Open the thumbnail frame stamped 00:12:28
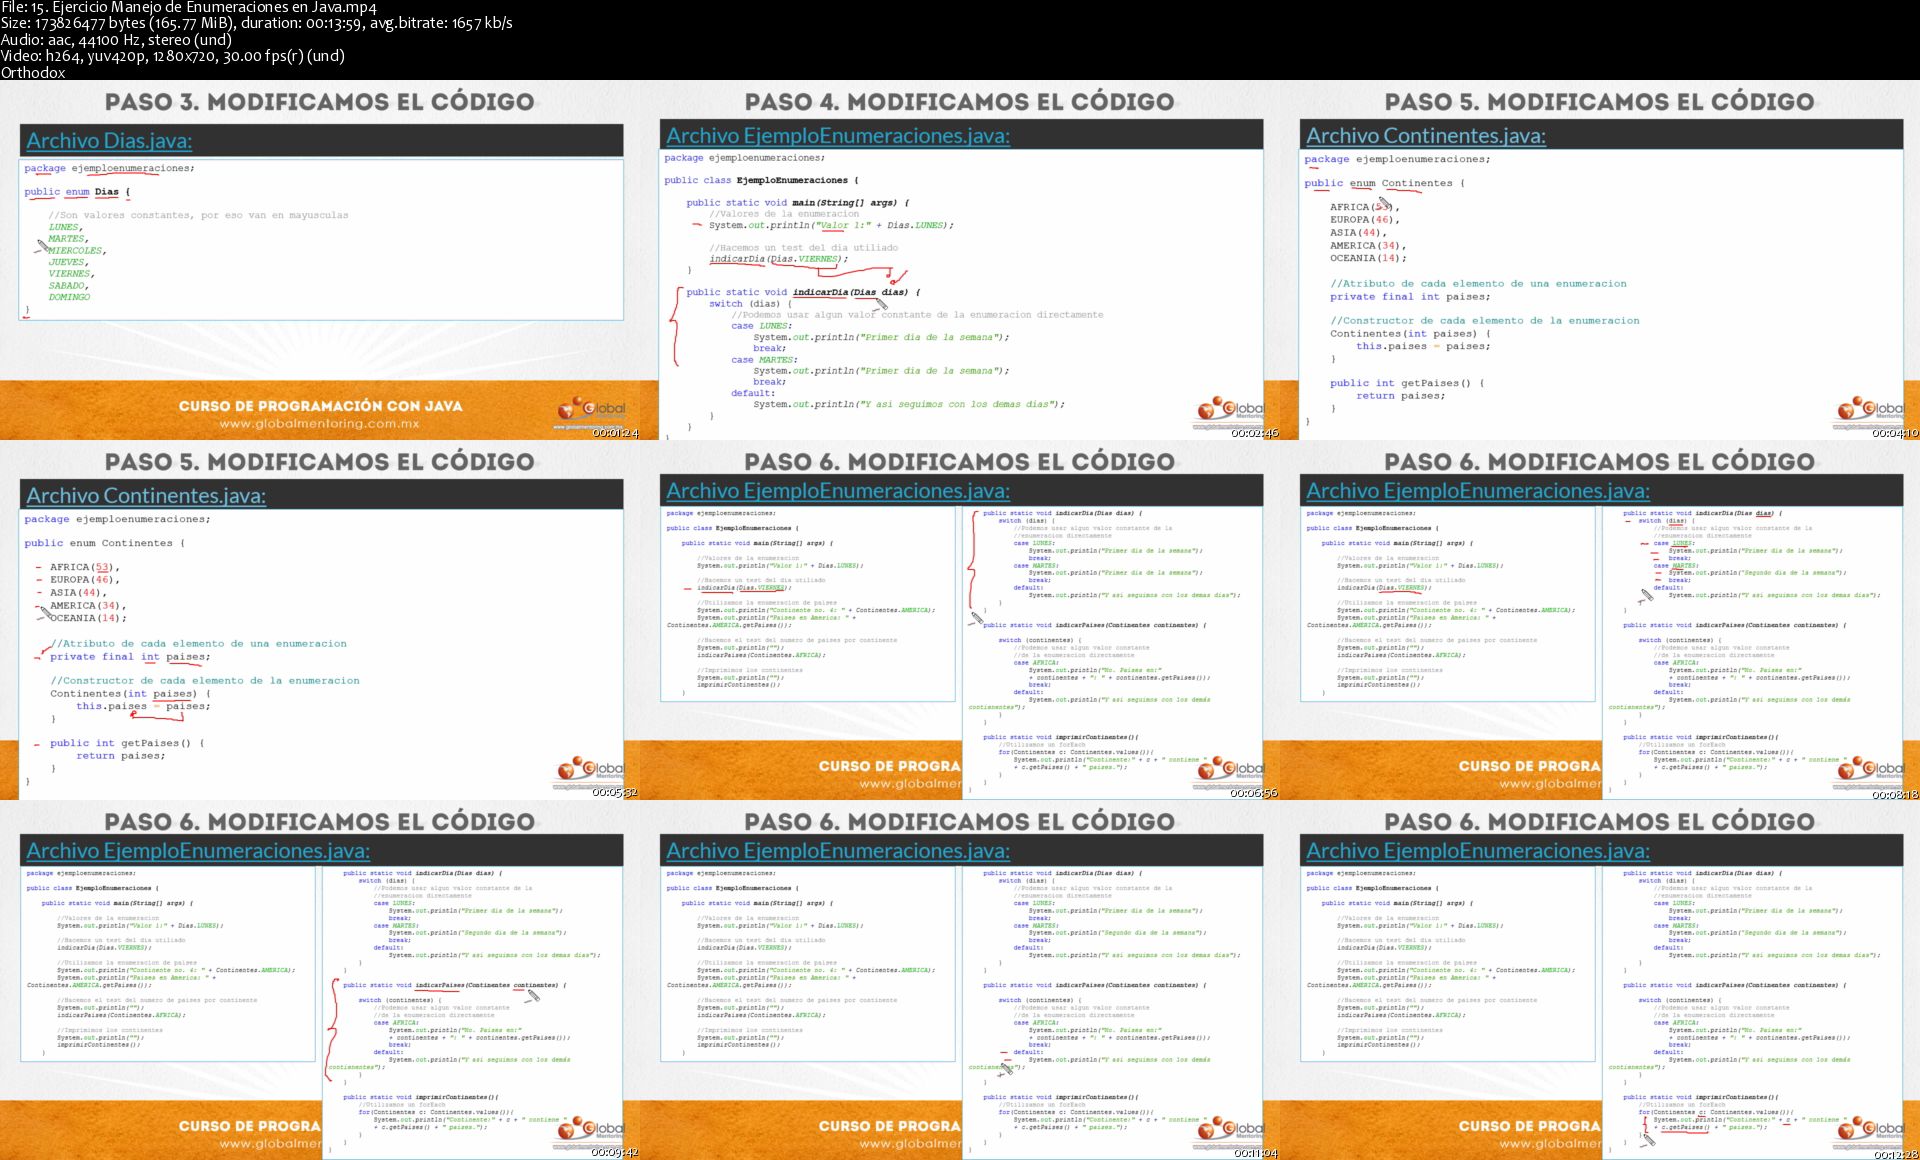Image resolution: width=1920 pixels, height=1160 pixels. tap(1600, 980)
